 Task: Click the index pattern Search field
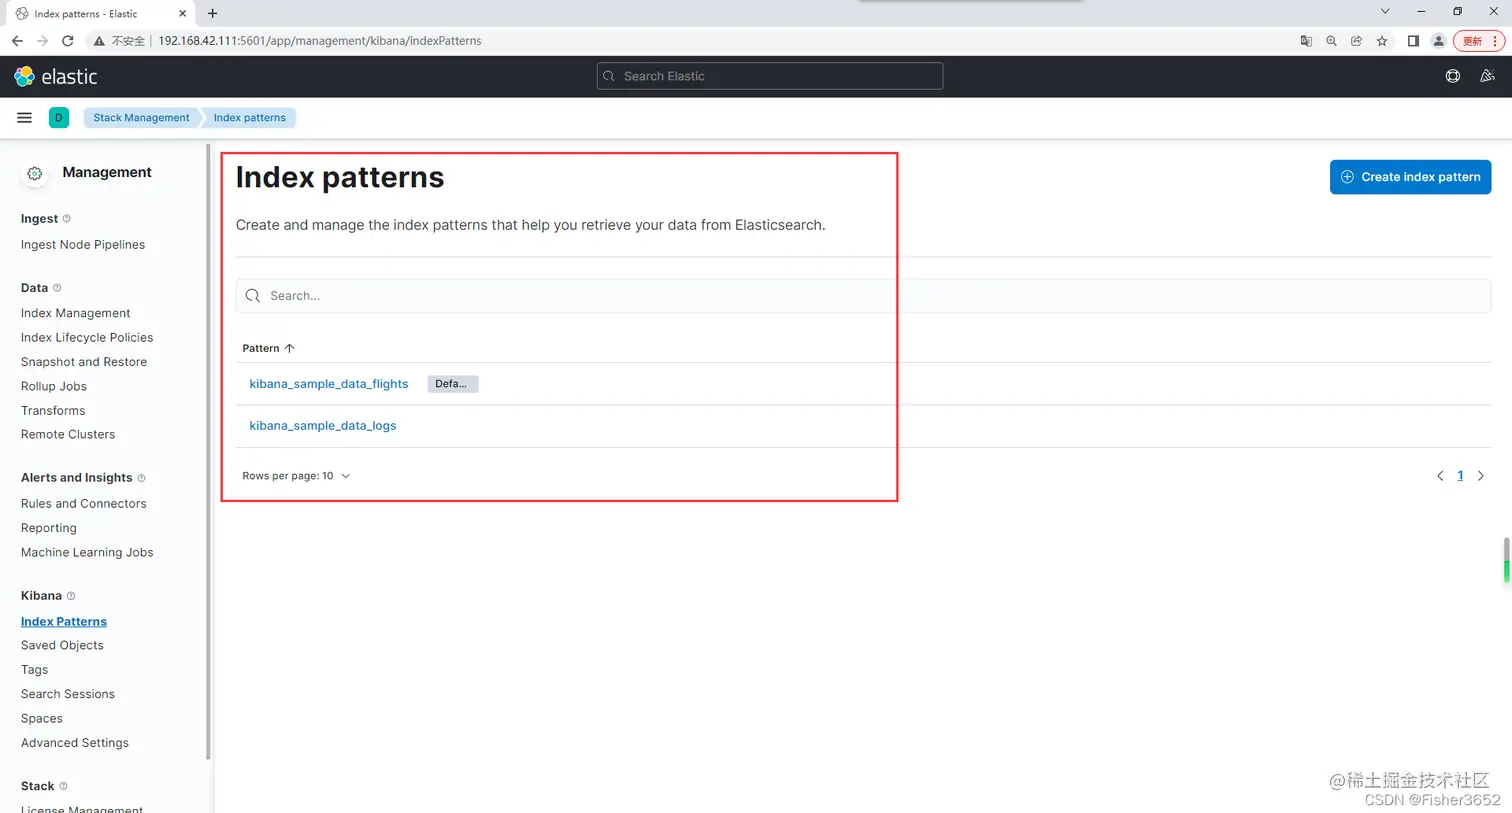click(x=863, y=296)
